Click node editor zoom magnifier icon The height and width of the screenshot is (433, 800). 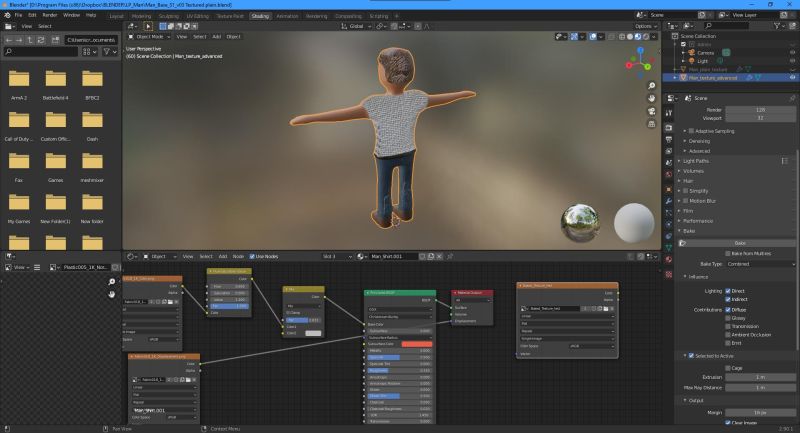(112, 282)
